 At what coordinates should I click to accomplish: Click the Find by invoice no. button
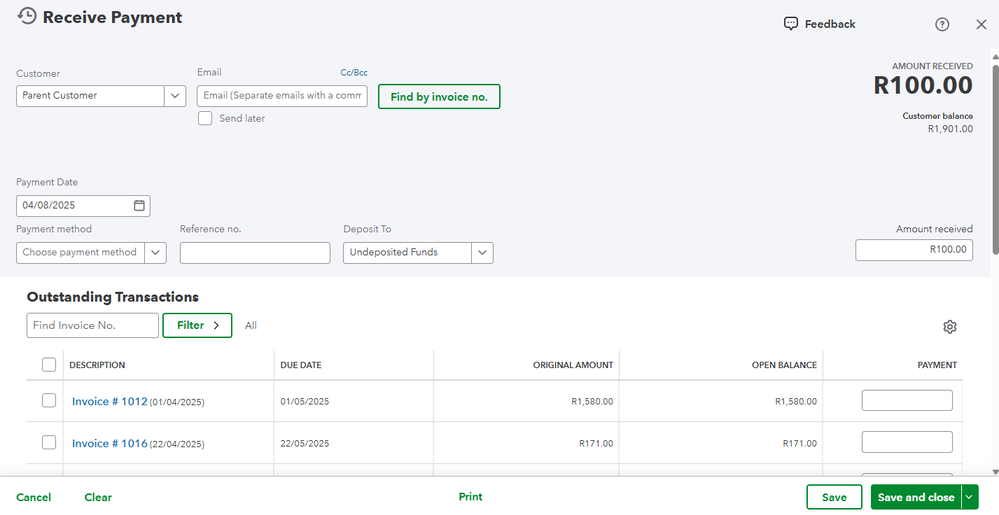(x=439, y=97)
